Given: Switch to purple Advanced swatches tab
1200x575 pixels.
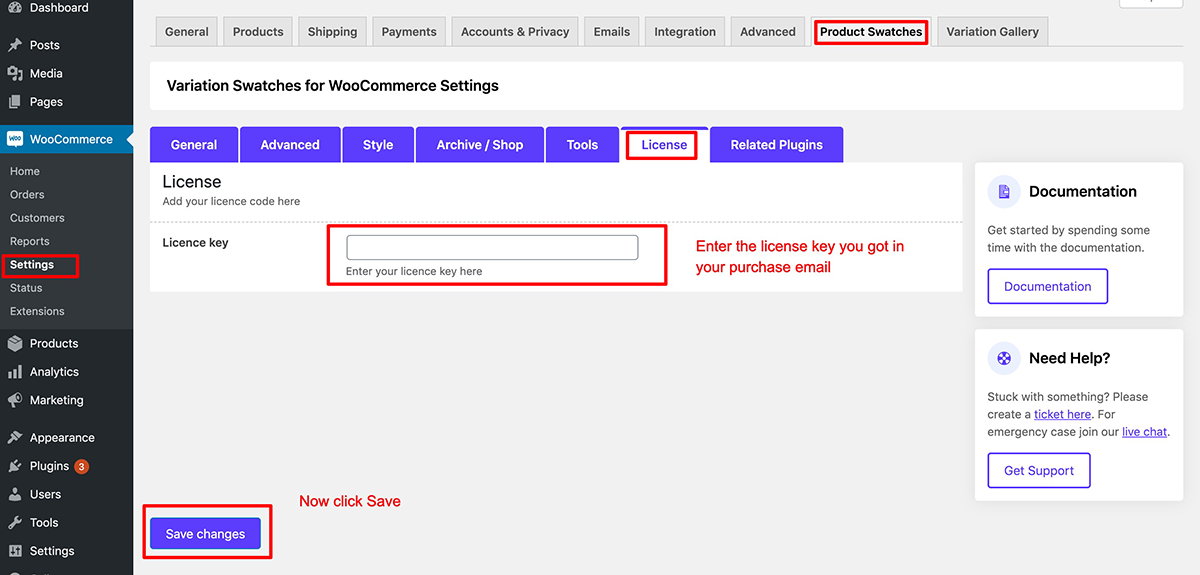Looking at the screenshot, I should (x=290, y=144).
